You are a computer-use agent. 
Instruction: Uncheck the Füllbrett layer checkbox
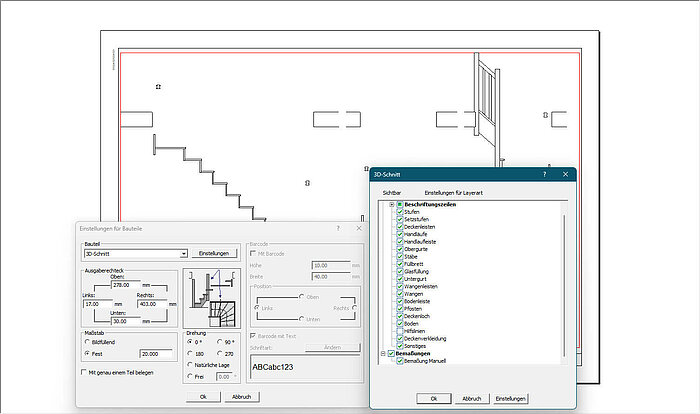(x=400, y=264)
